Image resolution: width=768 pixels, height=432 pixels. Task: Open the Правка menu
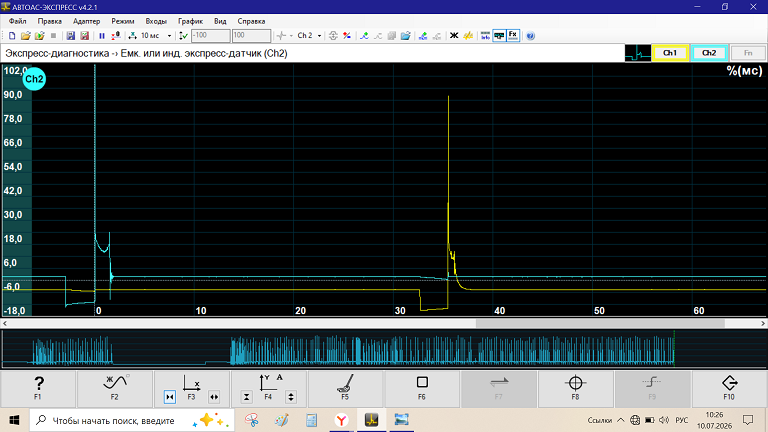(x=49, y=21)
